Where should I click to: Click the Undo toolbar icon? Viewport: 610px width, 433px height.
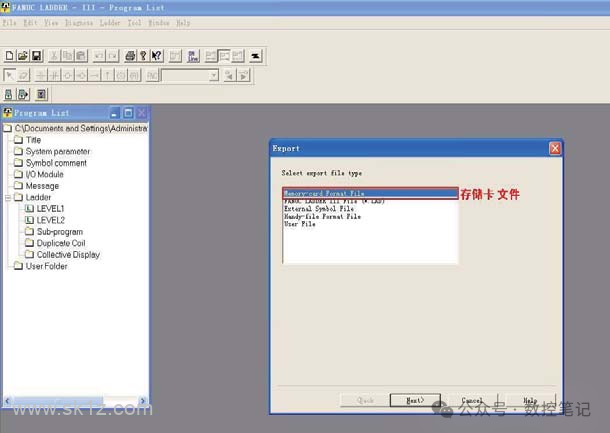(99, 56)
